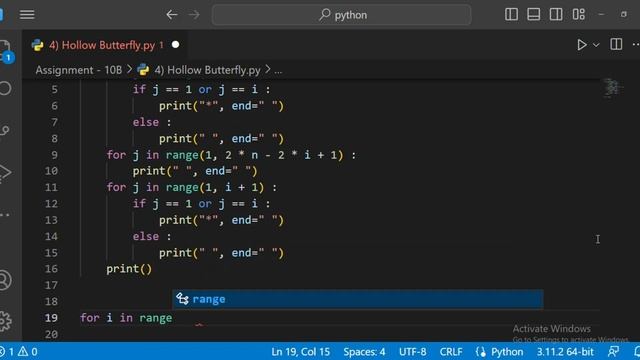
Task: Click 'range(1, i + 1)' on line 11
Action: [215, 187]
